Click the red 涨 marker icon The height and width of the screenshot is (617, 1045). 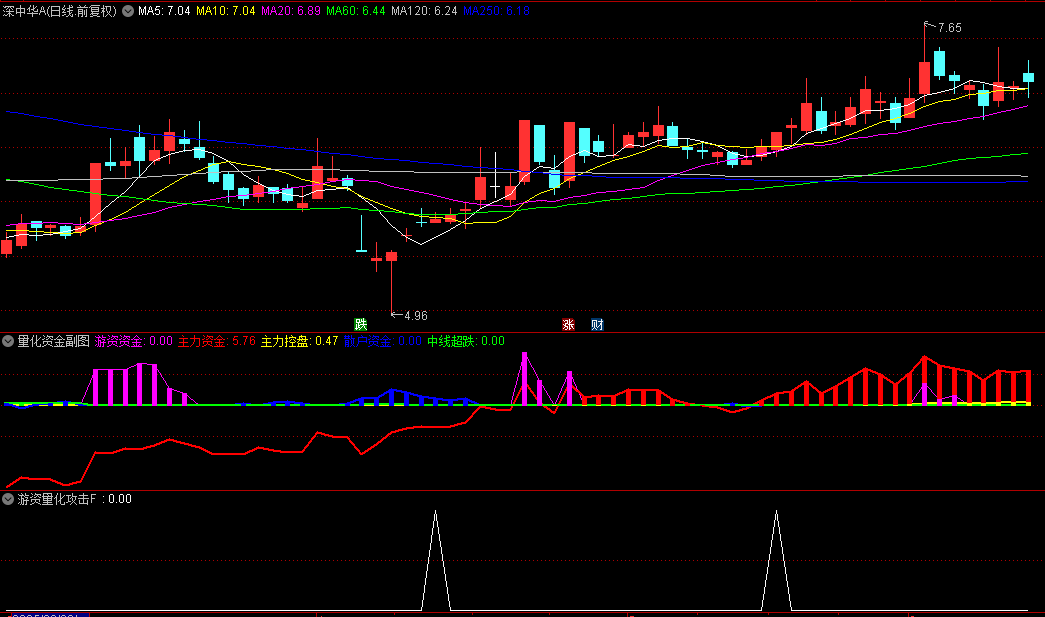[x=568, y=324]
